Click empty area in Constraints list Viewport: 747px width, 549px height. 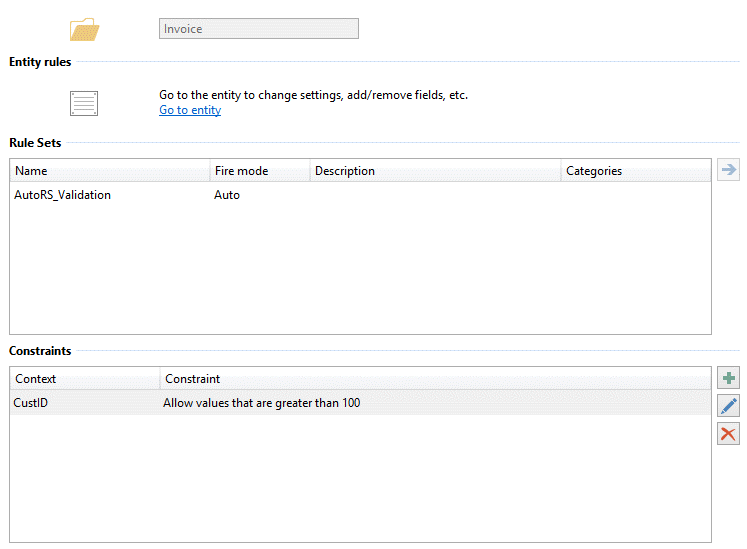(360, 480)
